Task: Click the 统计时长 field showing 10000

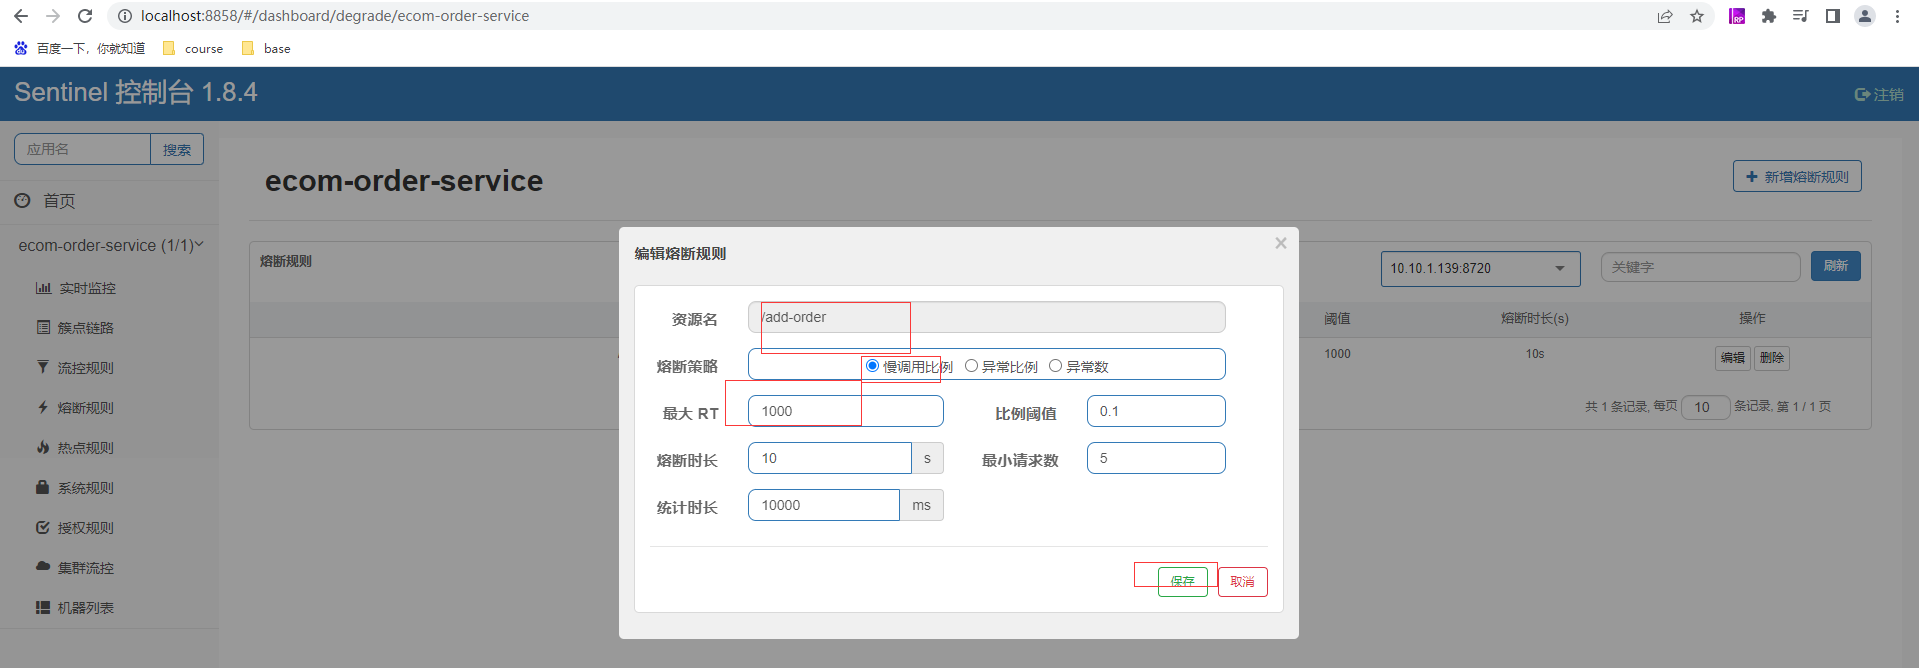Action: pos(824,505)
